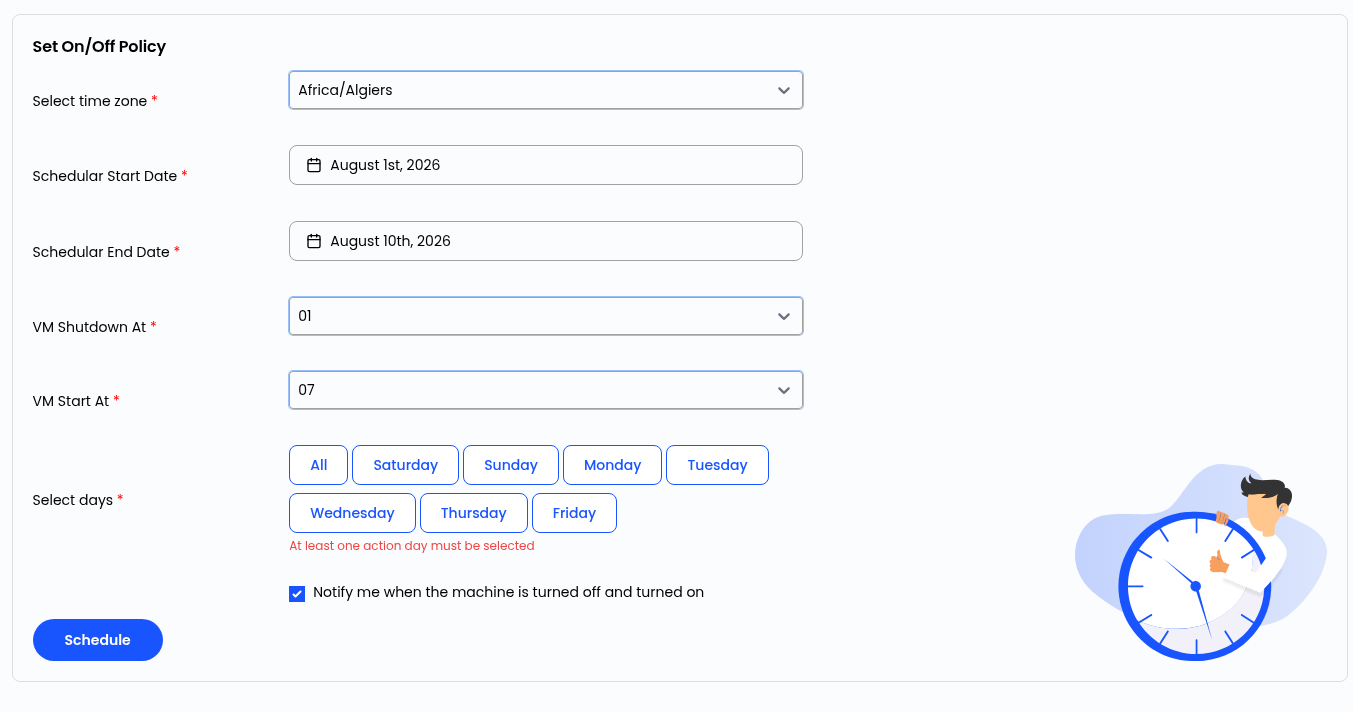Click the notification label text about machine
Viewport: 1353px width, 712px height.
[508, 592]
